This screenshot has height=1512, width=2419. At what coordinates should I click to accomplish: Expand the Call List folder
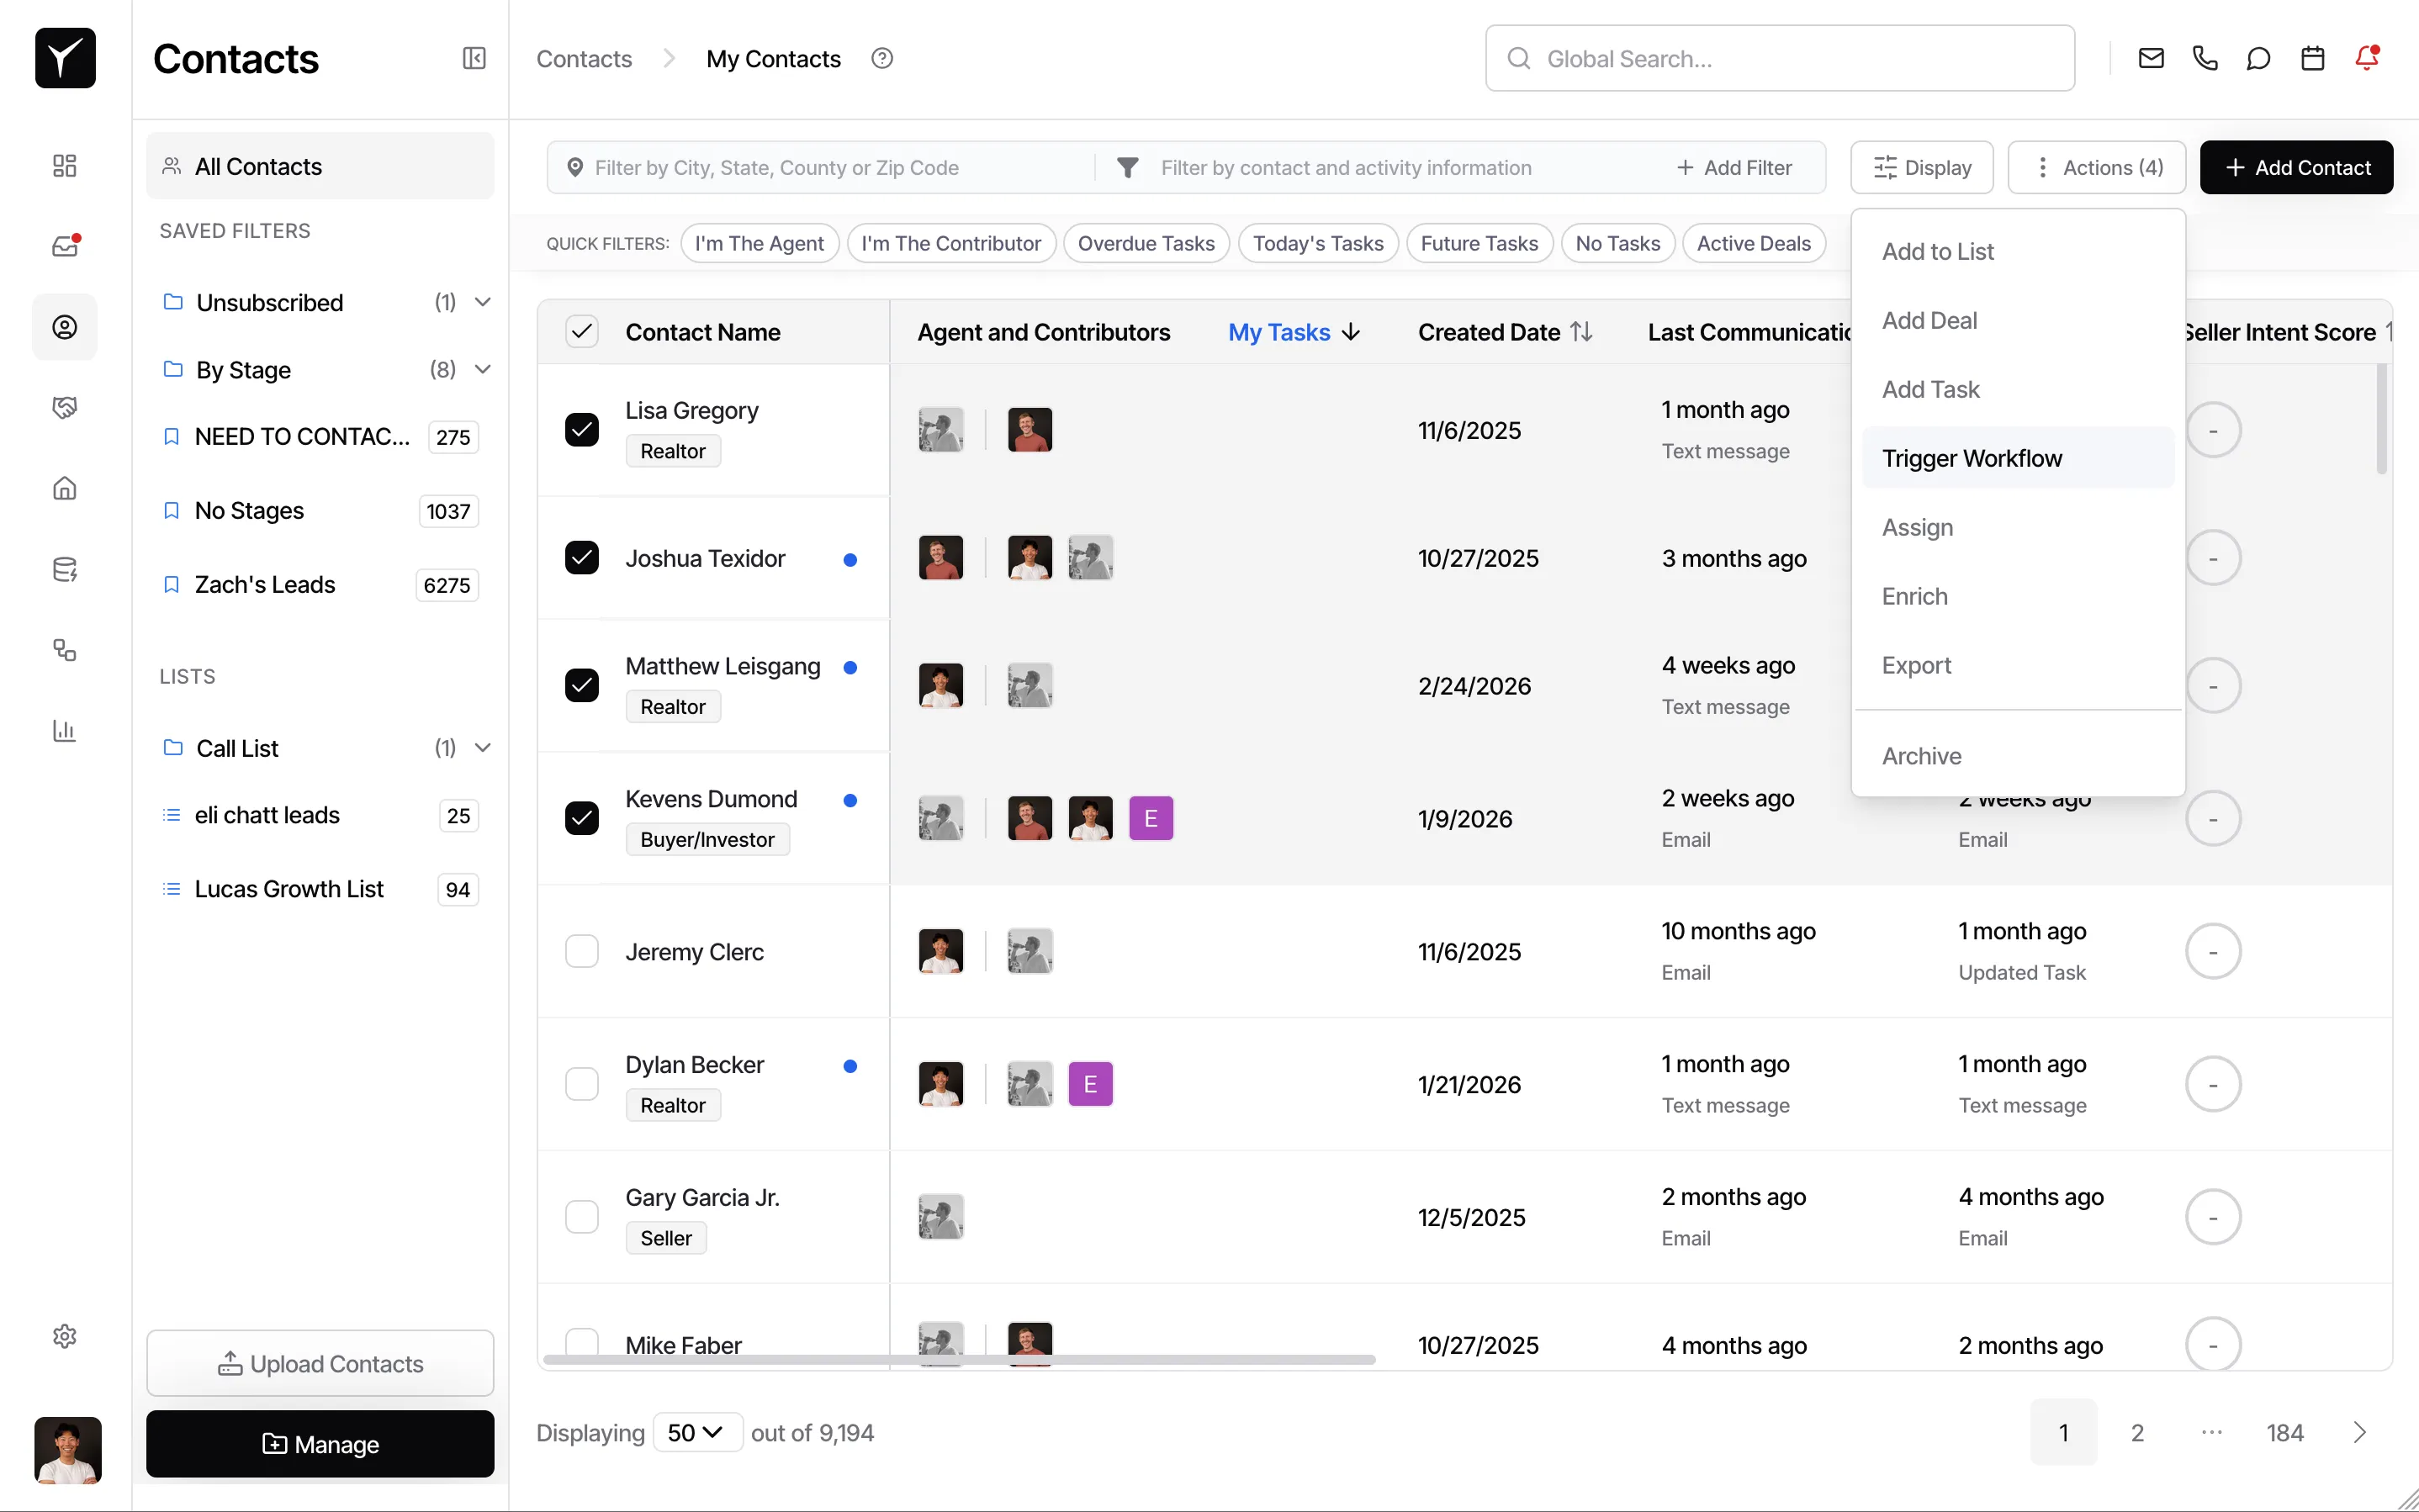pyautogui.click(x=482, y=747)
